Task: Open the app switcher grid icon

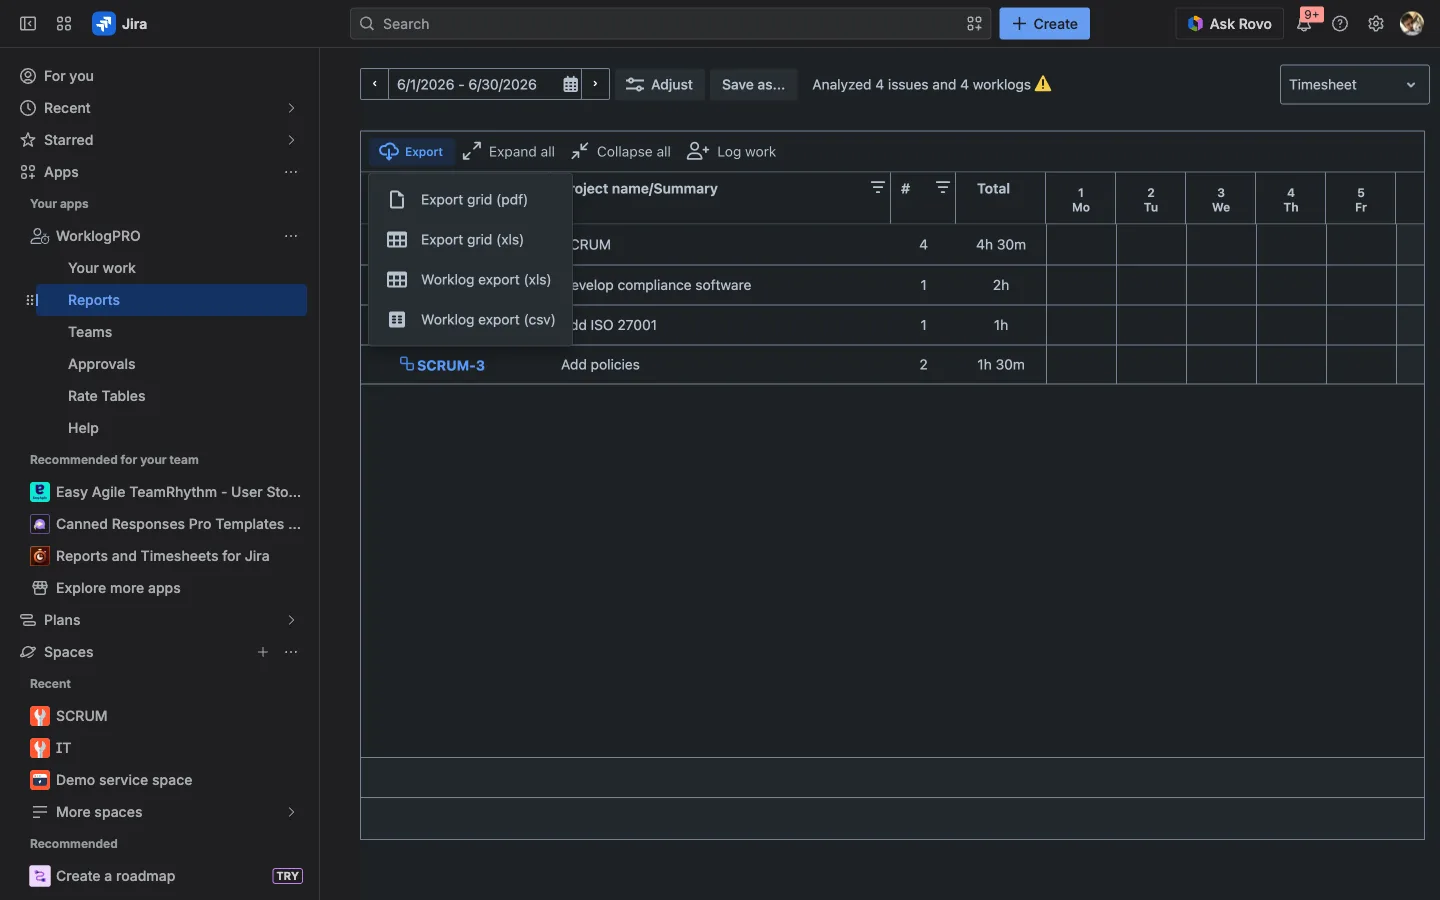Action: pyautogui.click(x=64, y=24)
